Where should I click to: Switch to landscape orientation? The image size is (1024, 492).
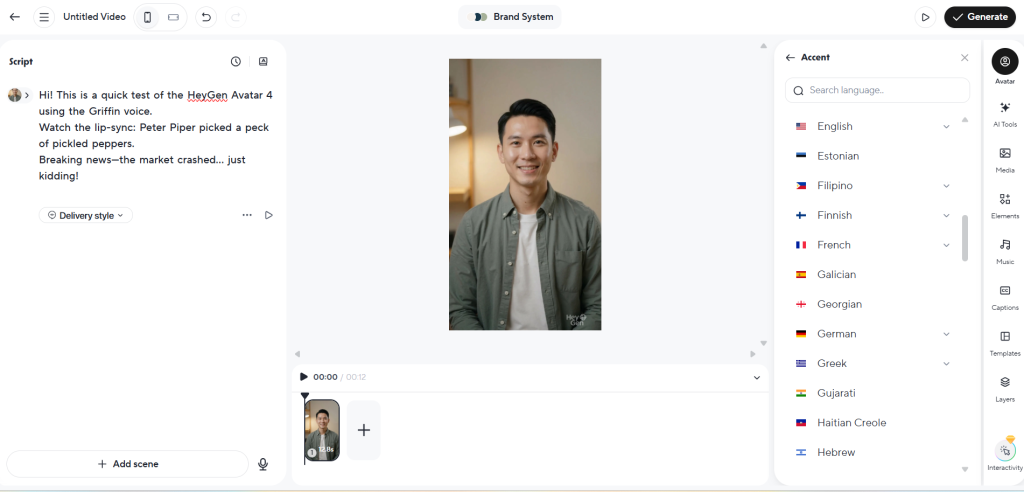click(x=173, y=17)
